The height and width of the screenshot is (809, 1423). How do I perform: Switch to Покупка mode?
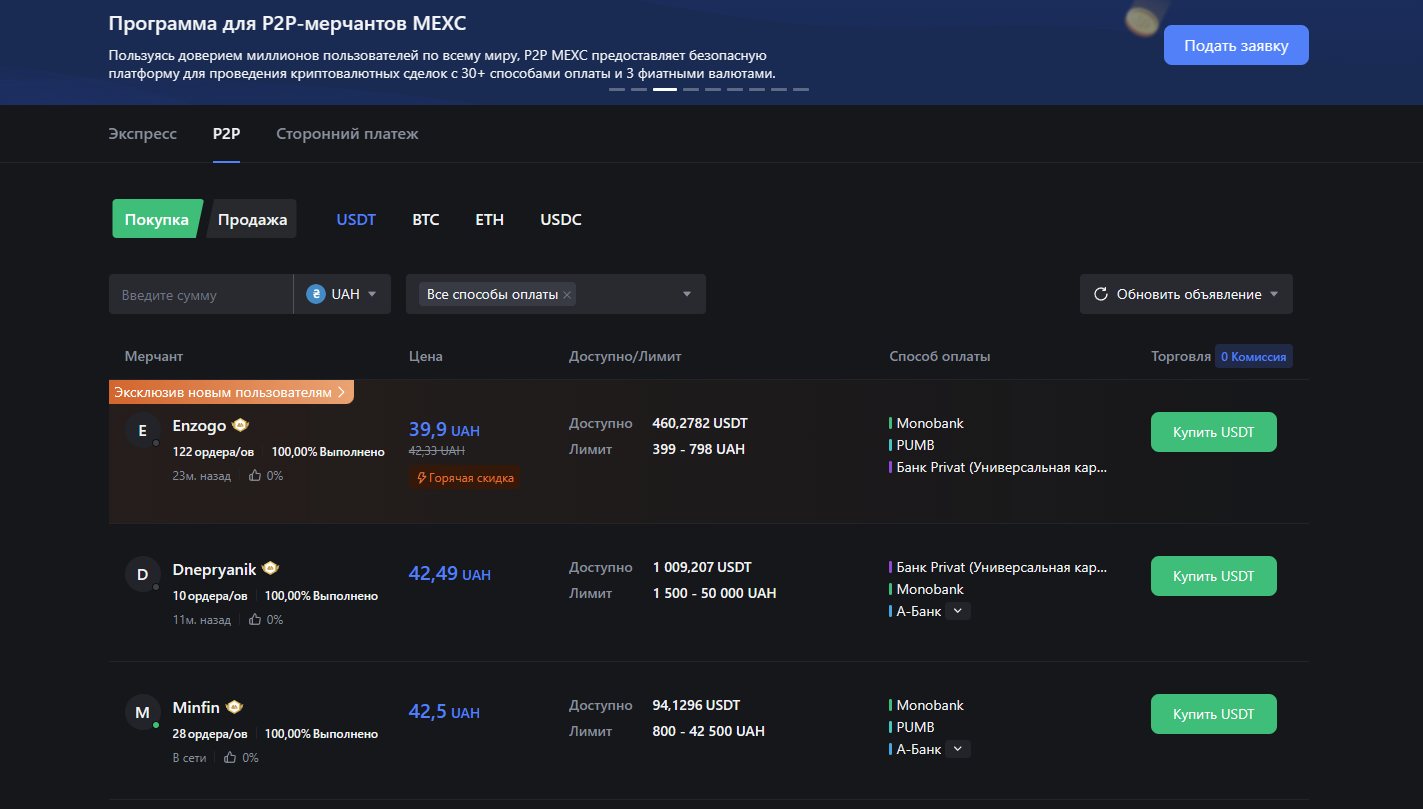[x=157, y=219]
